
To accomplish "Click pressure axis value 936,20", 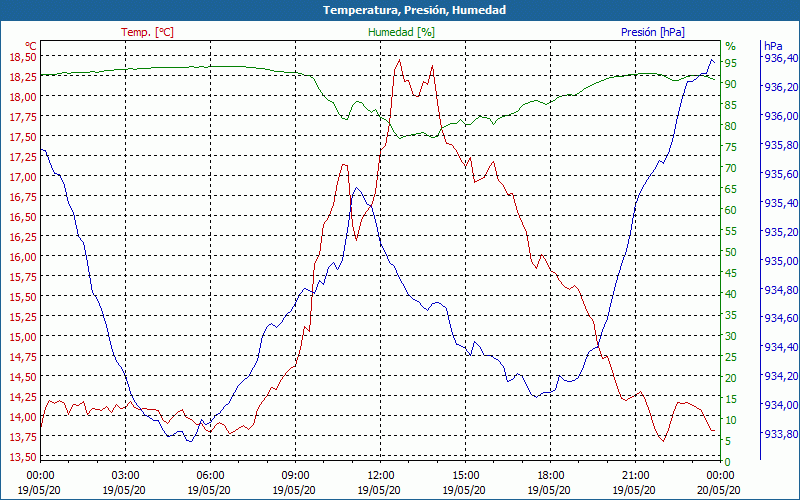I will click(780, 87).
